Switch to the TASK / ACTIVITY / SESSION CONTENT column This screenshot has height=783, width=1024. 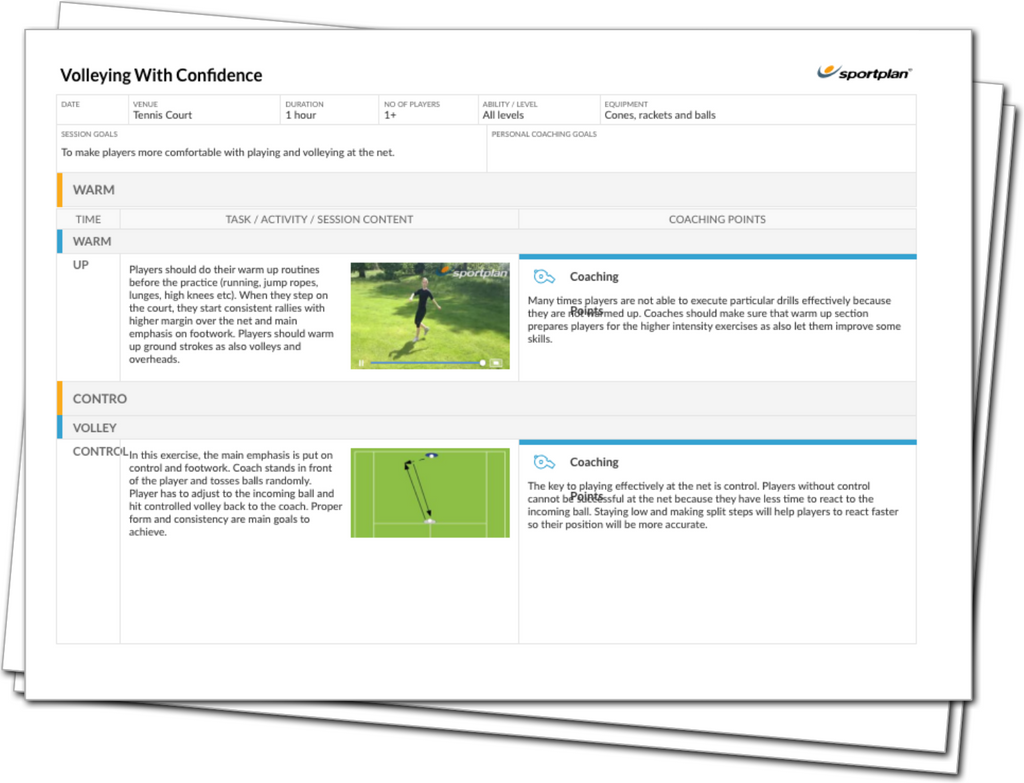pos(320,219)
